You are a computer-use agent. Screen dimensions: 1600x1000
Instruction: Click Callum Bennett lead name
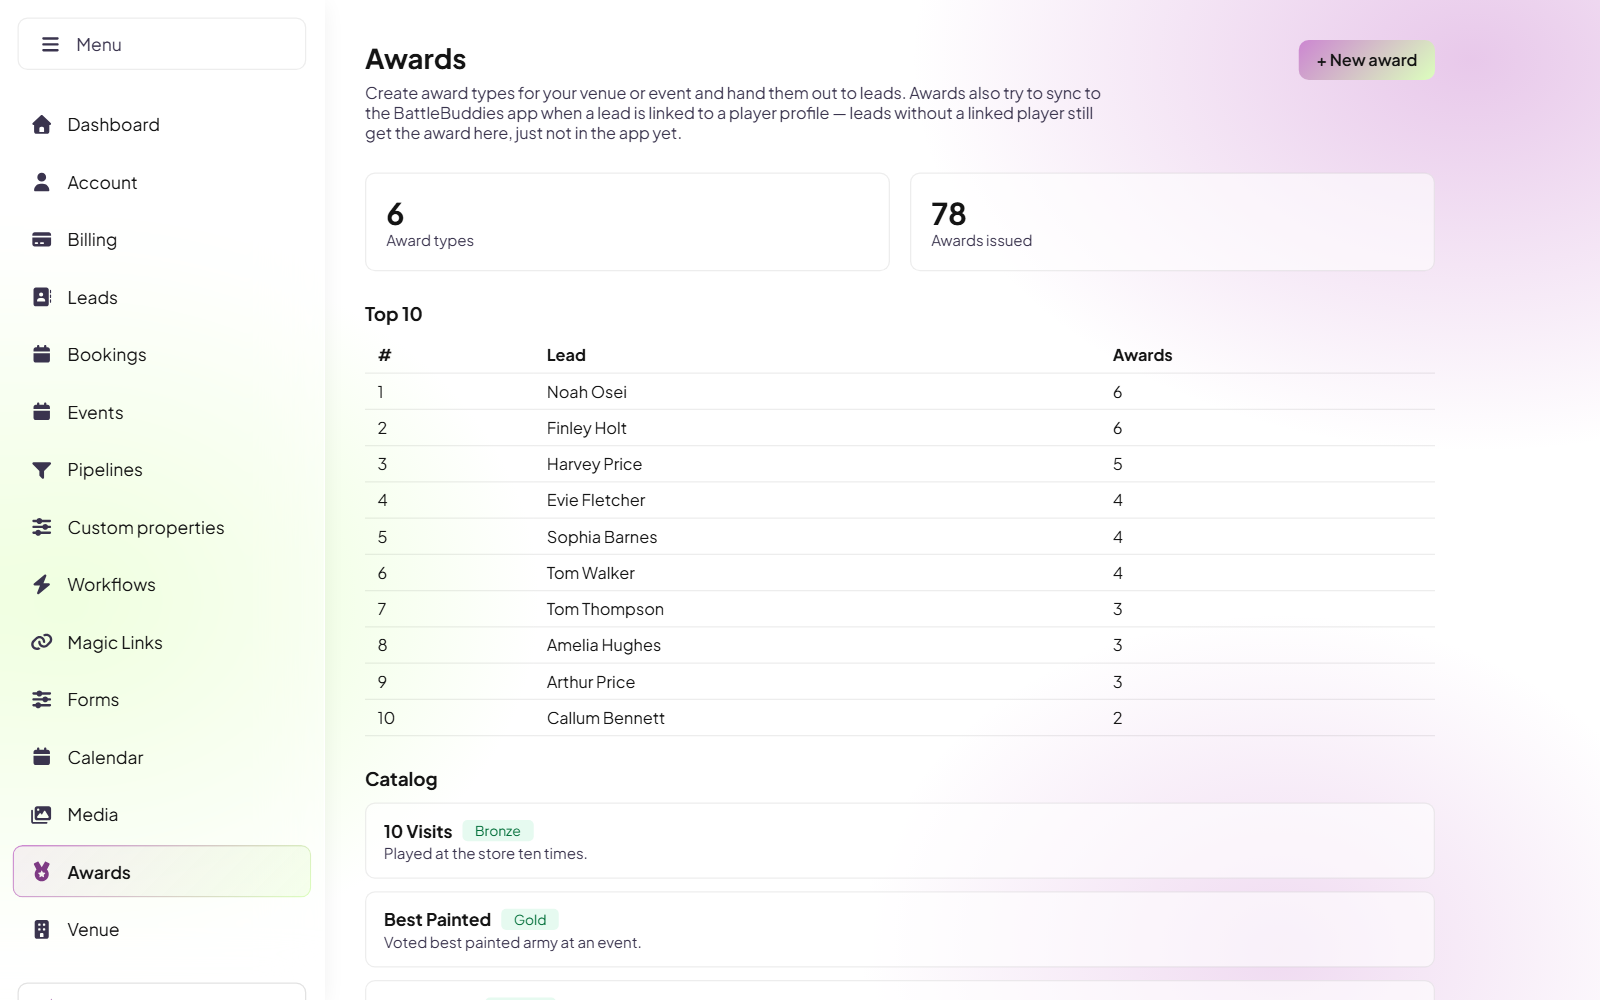pos(606,718)
